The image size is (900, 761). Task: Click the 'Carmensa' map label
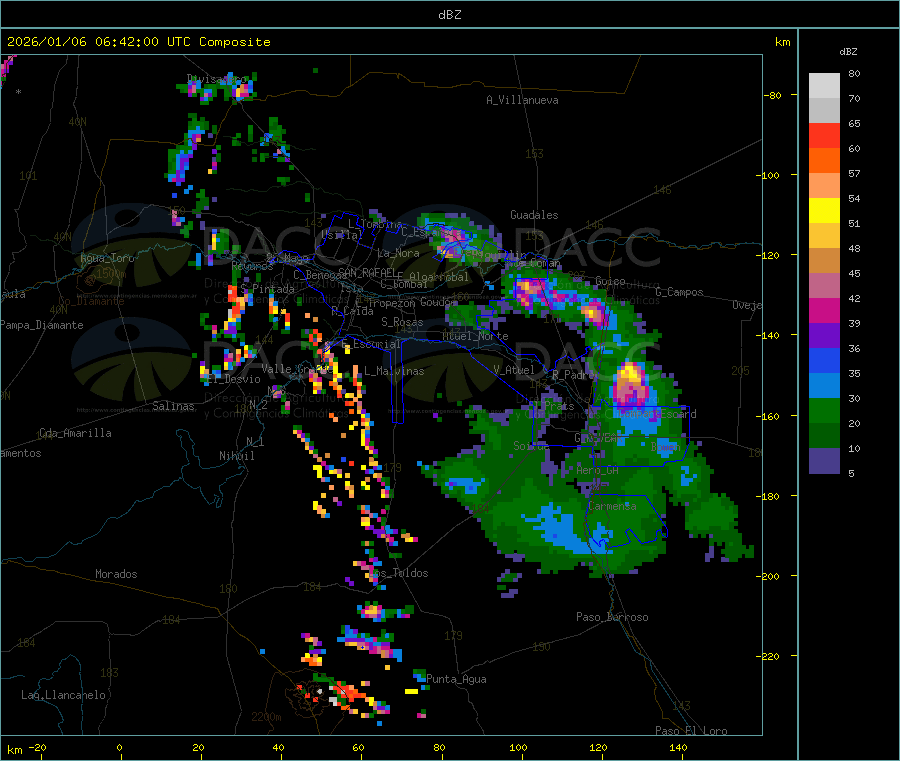pyautogui.click(x=612, y=506)
